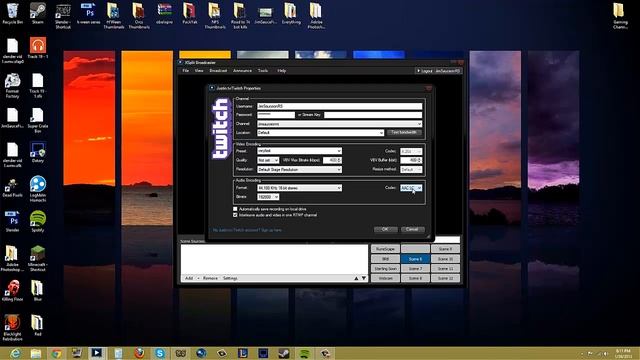This screenshot has height=360, width=640.
Task: Open the Recycle Bin desktop icon
Action: [x=12, y=13]
